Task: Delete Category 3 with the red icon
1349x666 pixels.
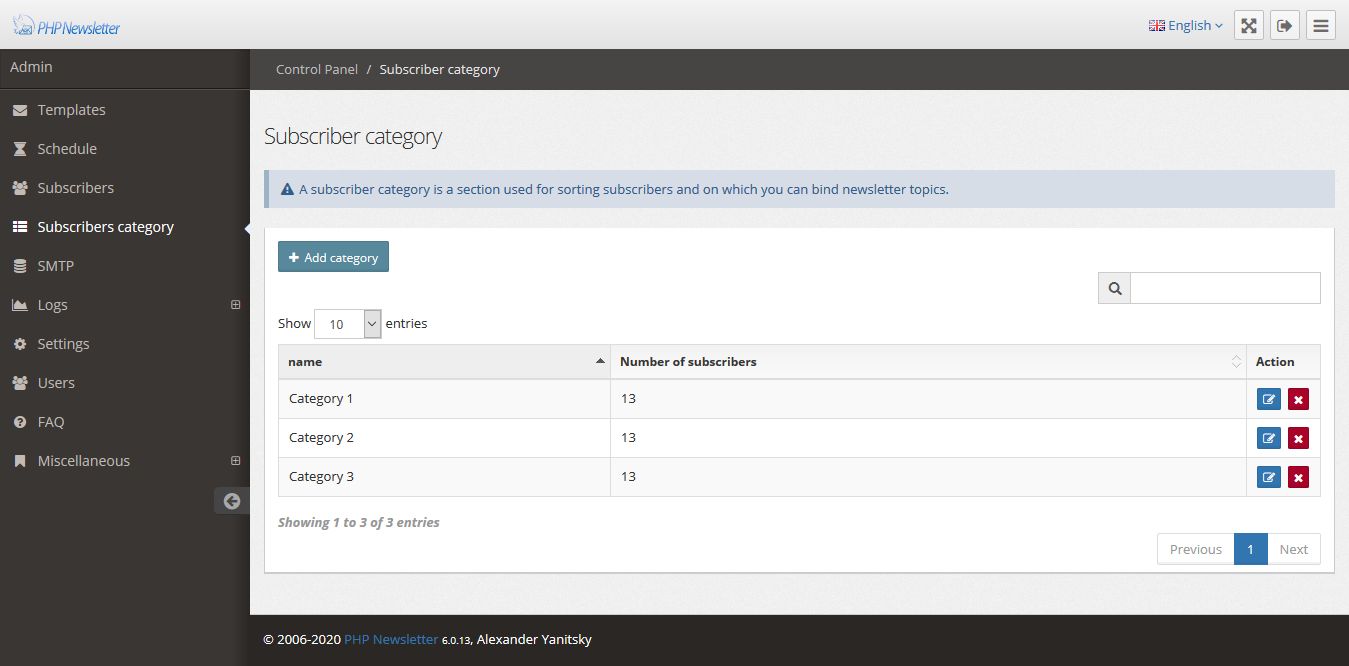Action: pos(1298,477)
